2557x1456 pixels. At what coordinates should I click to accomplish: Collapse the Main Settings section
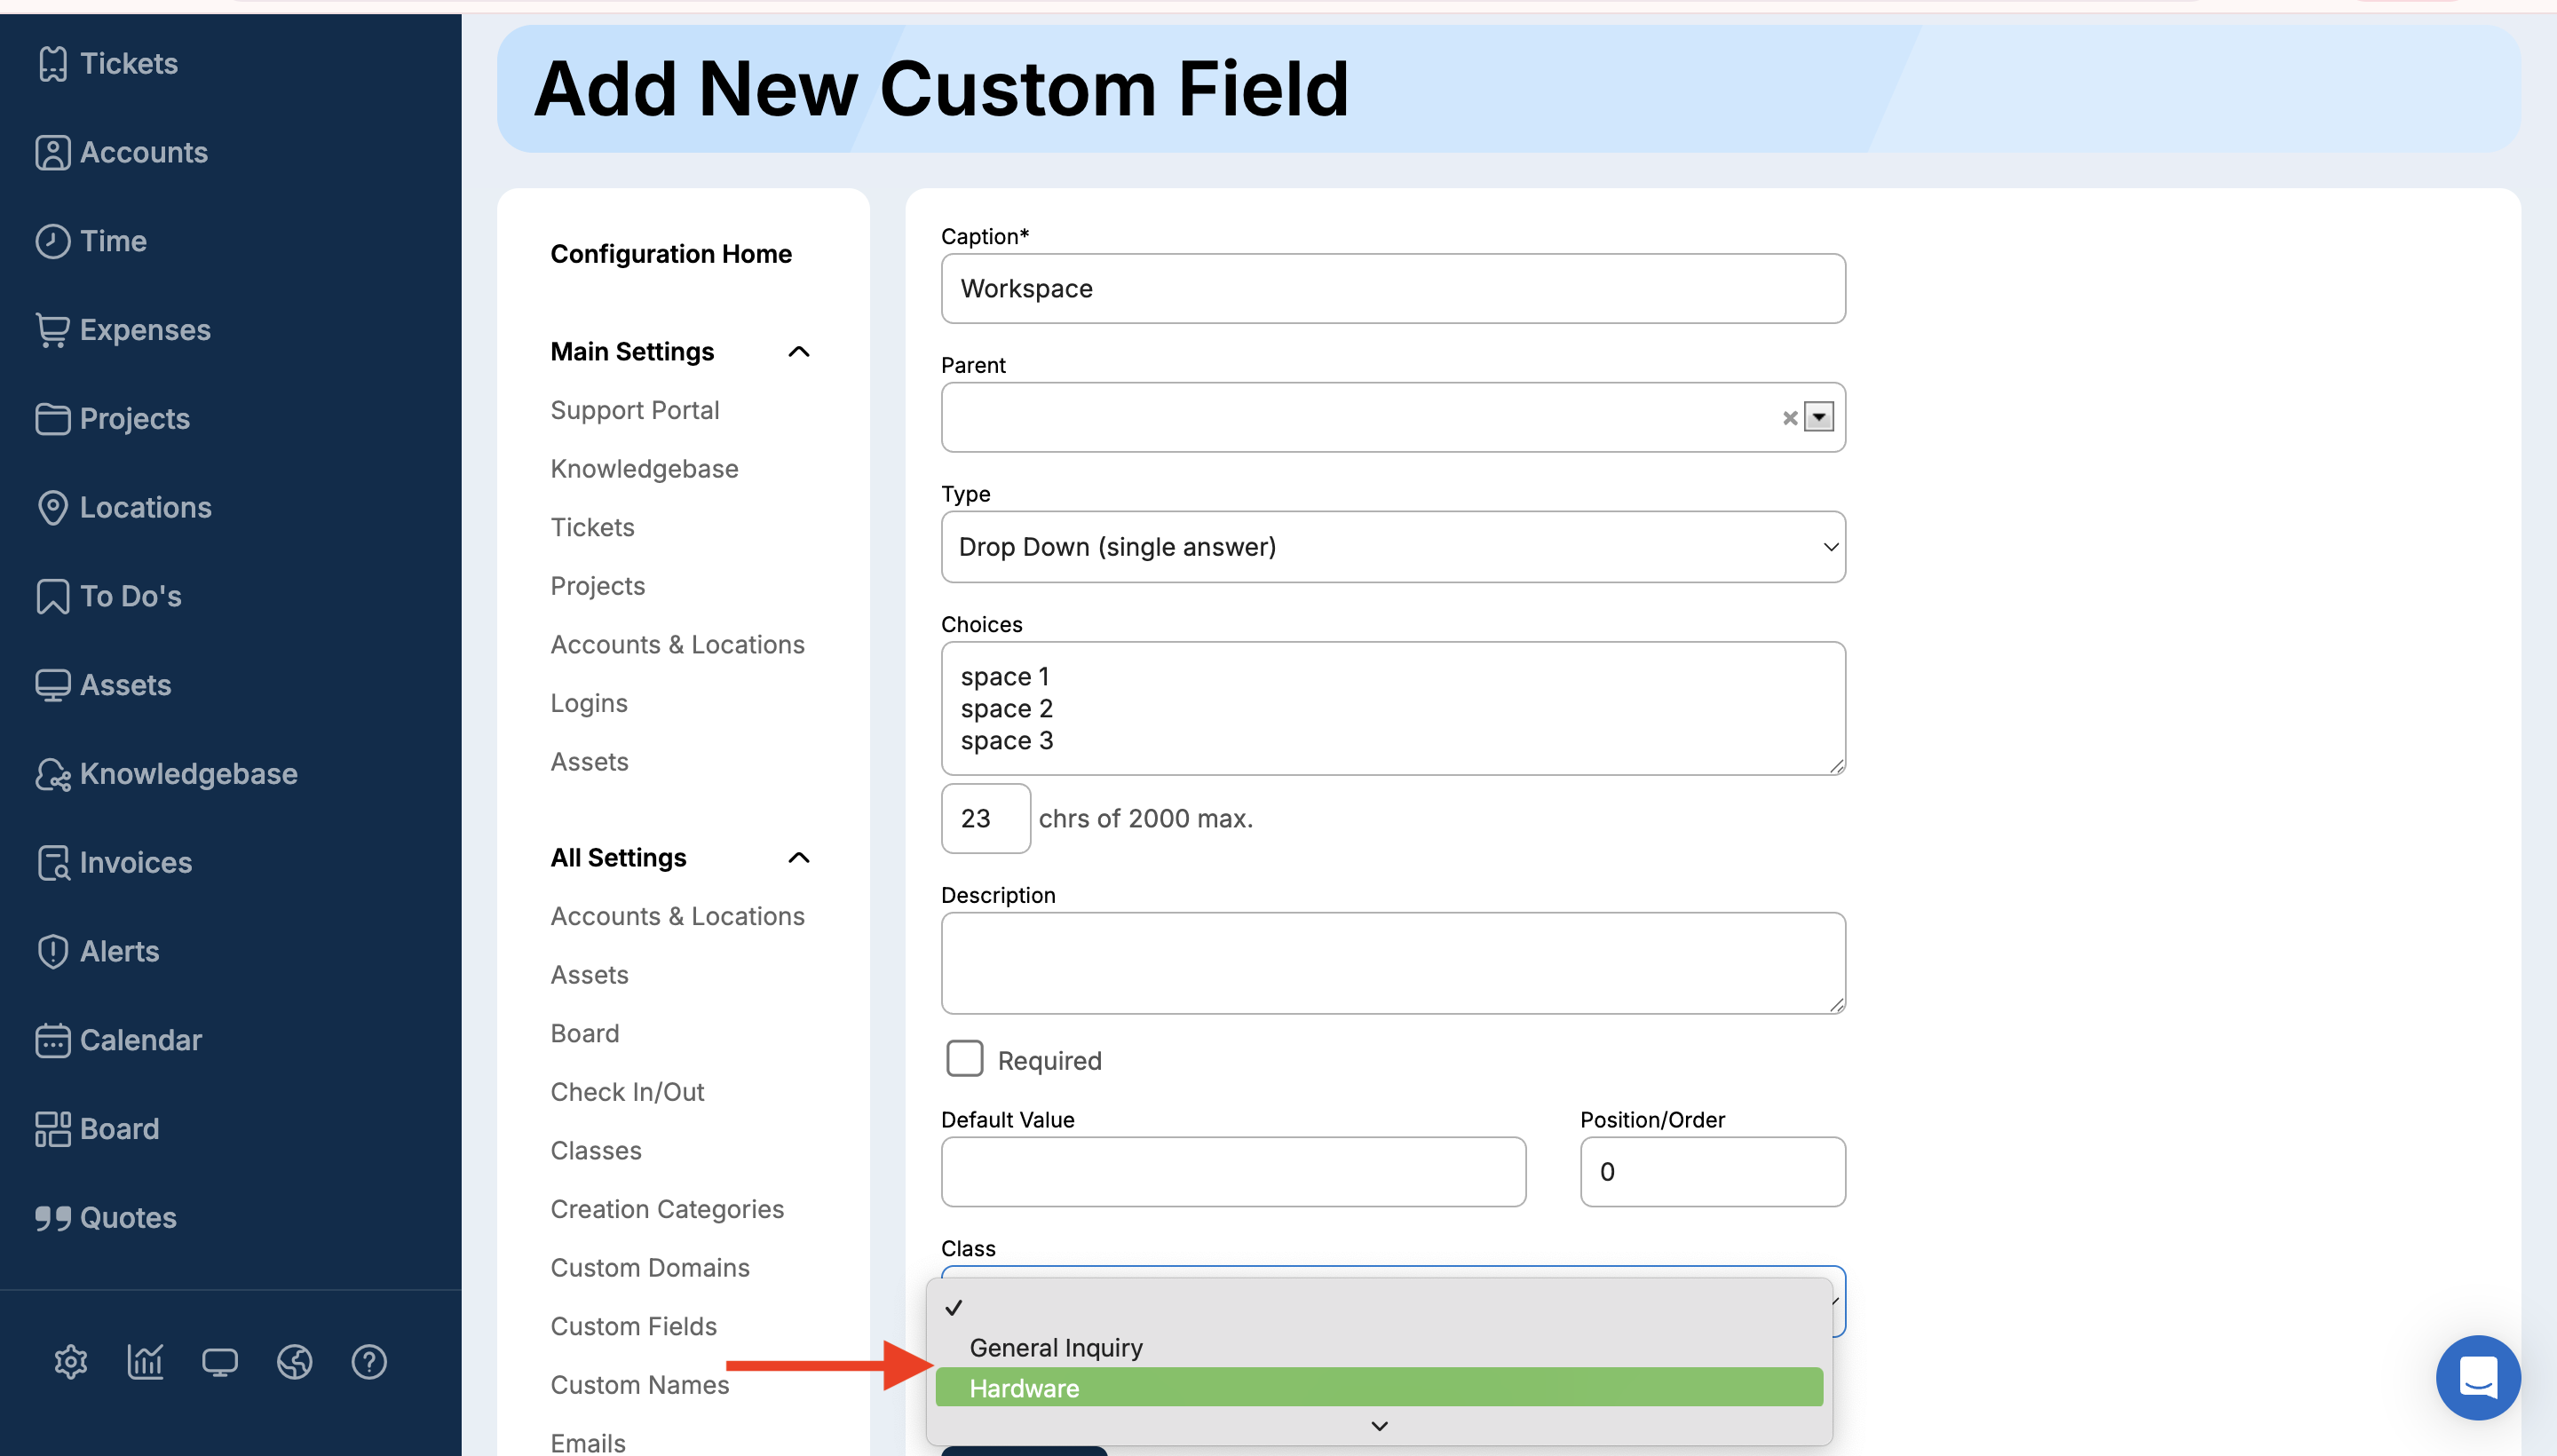pyautogui.click(x=798, y=352)
